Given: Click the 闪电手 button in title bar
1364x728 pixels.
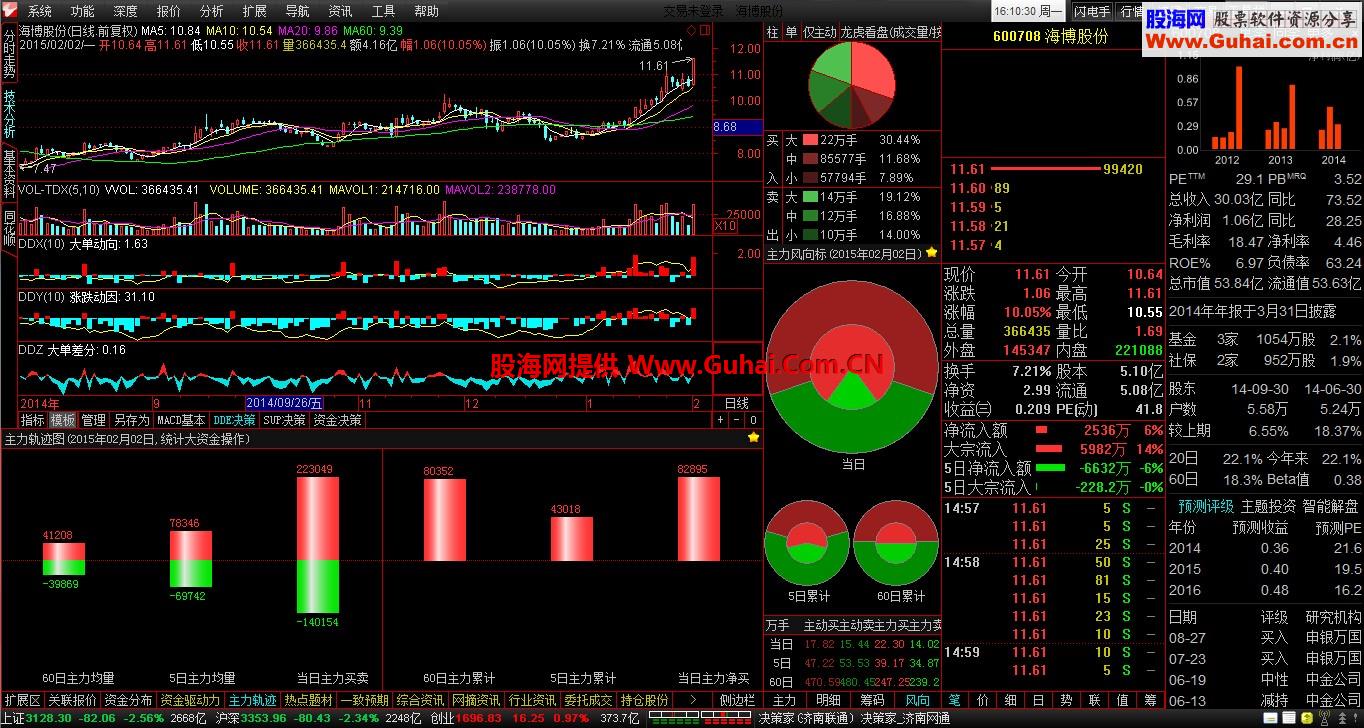Looking at the screenshot, I should coord(1091,11).
